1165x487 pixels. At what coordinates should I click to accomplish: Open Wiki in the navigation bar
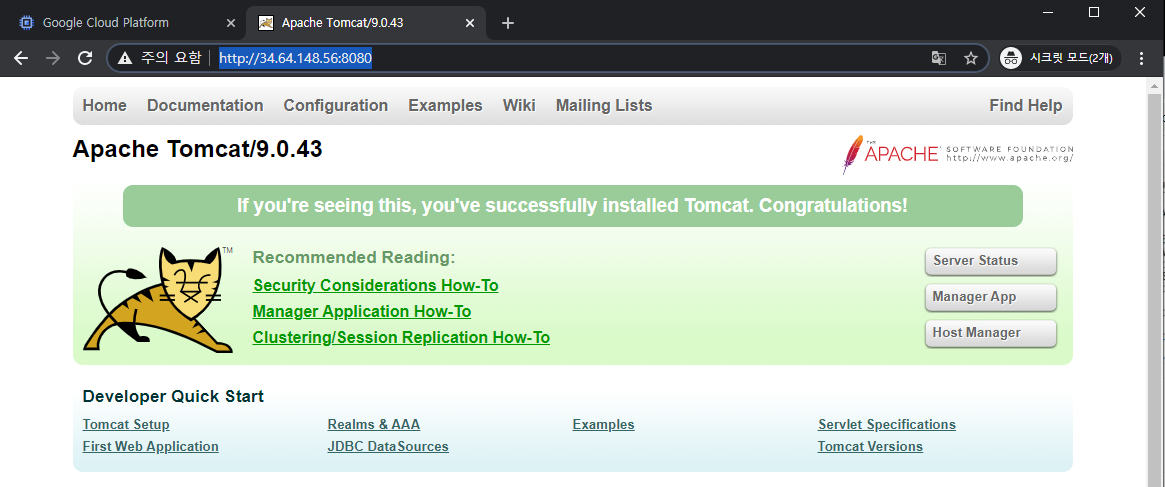pos(519,106)
